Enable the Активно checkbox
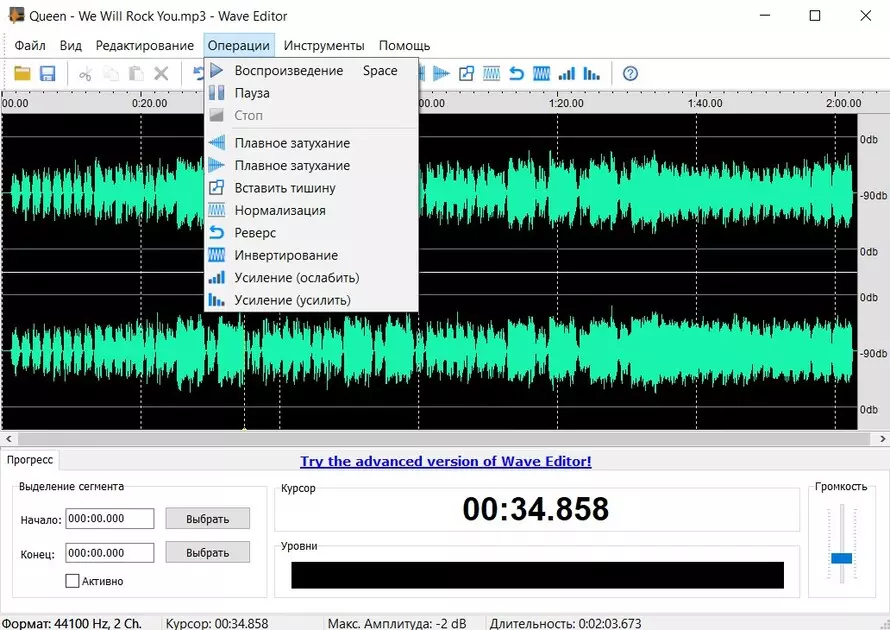 tap(73, 581)
